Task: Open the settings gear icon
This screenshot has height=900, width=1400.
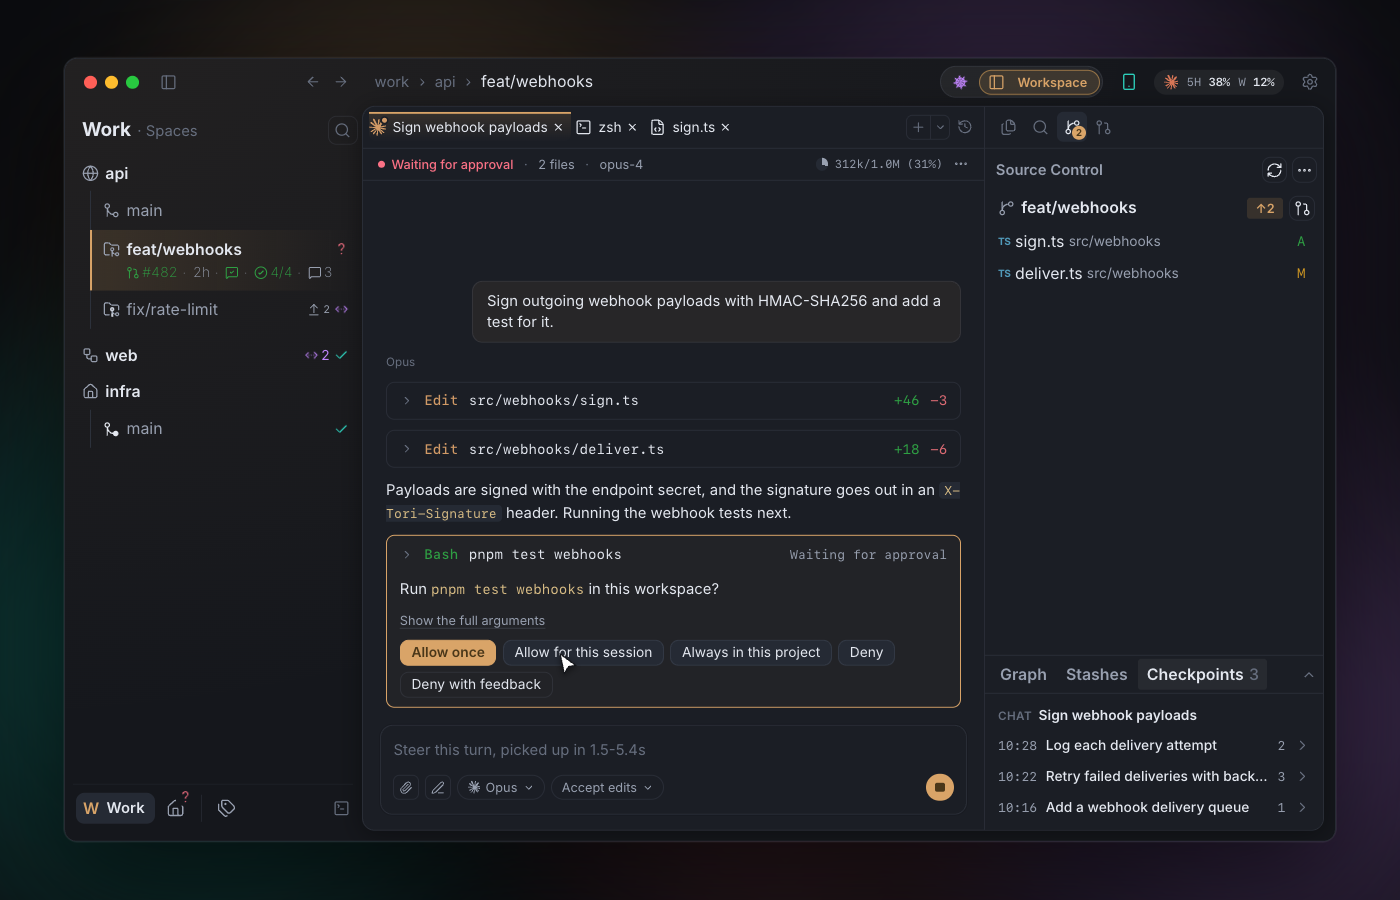Action: coord(1310,82)
